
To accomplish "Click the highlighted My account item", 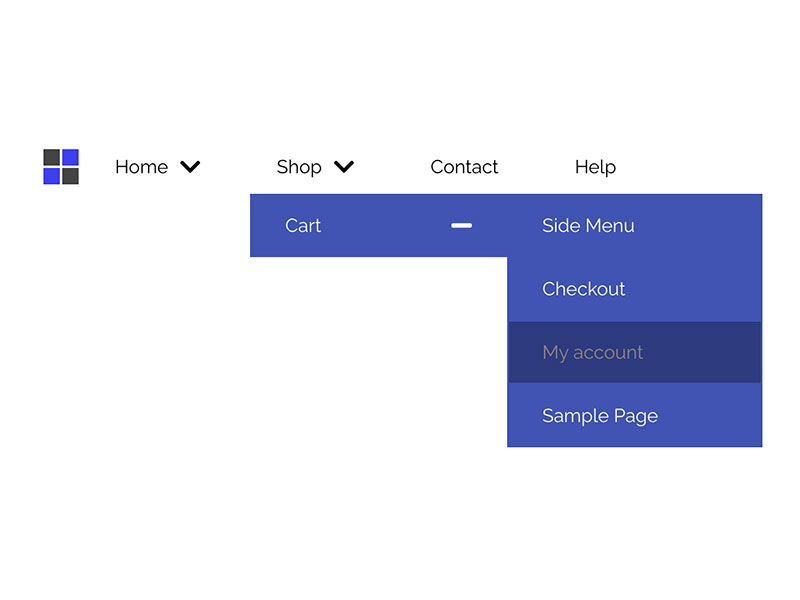I will pos(593,352).
